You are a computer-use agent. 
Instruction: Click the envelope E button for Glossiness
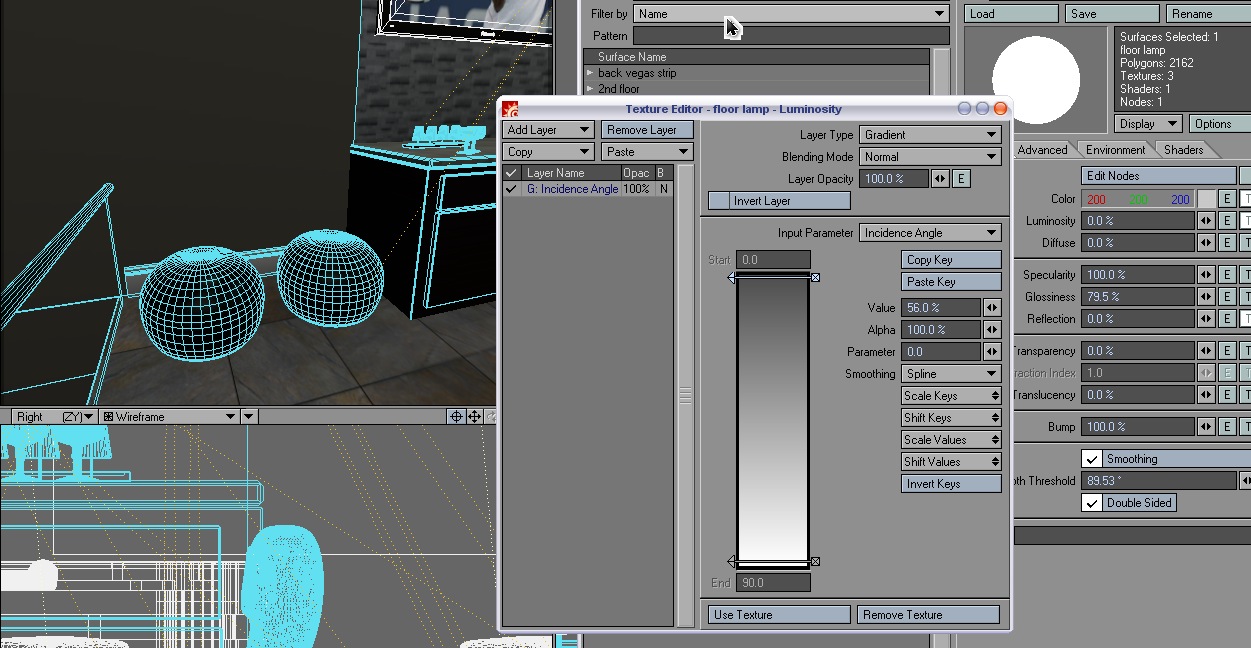click(x=1227, y=297)
